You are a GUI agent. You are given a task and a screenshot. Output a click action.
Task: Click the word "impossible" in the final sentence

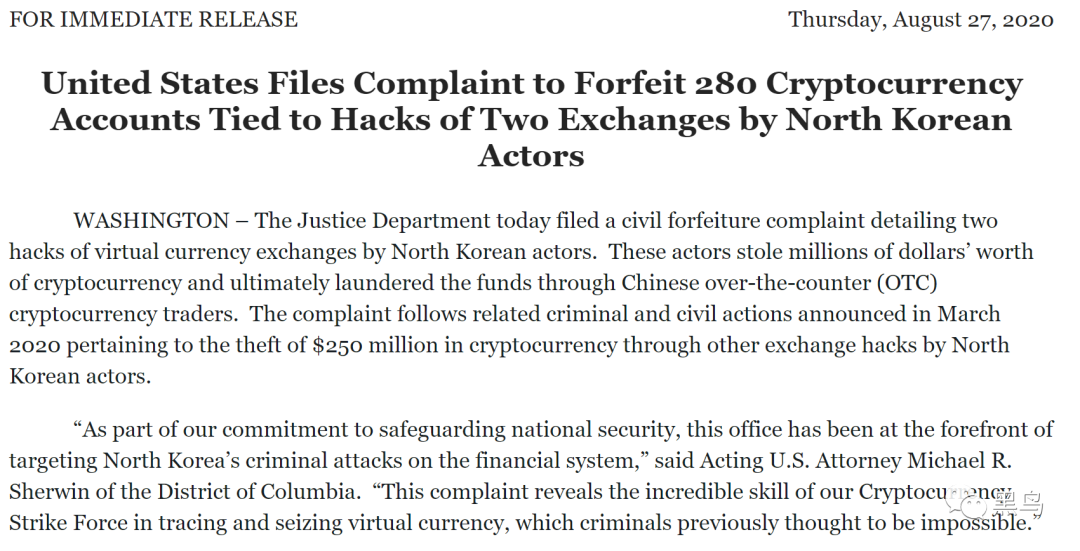tap(974, 523)
